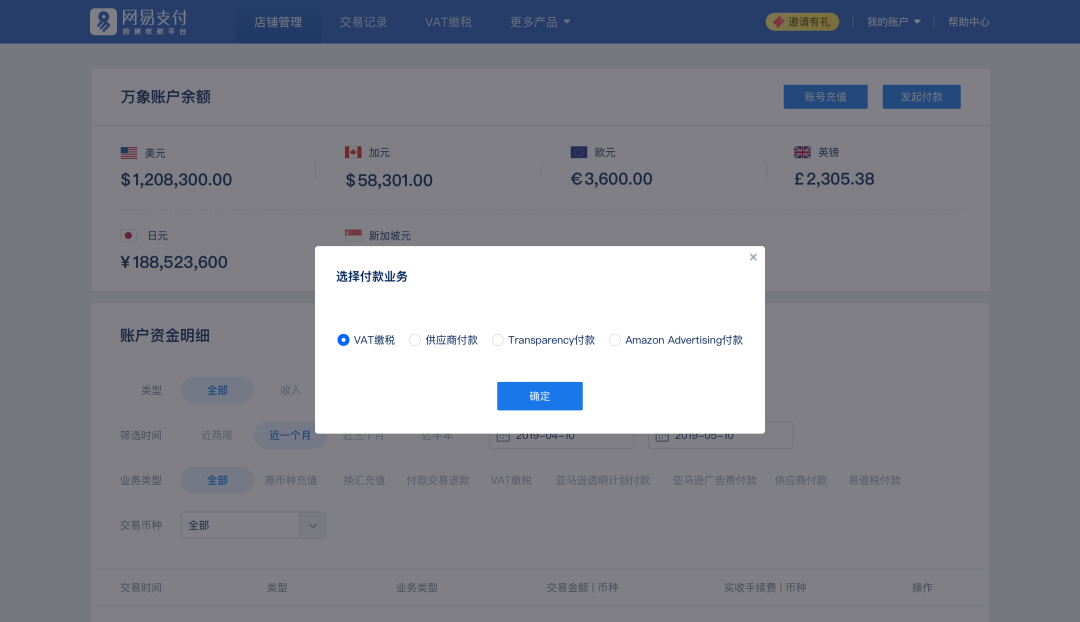Viewport: 1080px width, 622px height.
Task: Open the 店铺管理 navigation tab
Action: tap(277, 21)
